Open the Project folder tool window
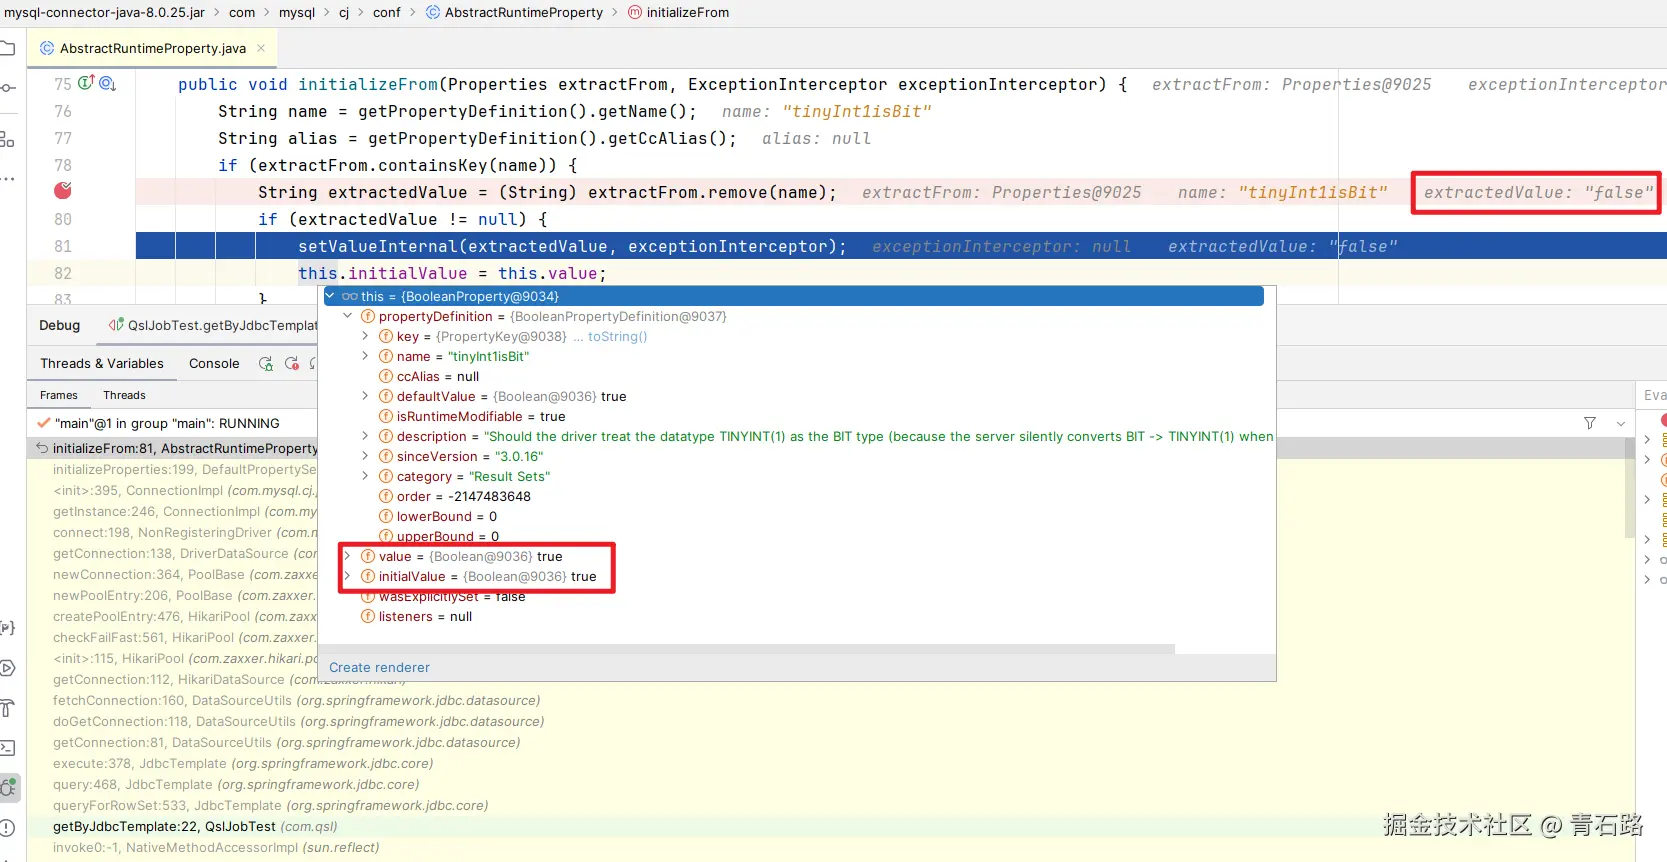The image size is (1667, 862). coord(7,48)
